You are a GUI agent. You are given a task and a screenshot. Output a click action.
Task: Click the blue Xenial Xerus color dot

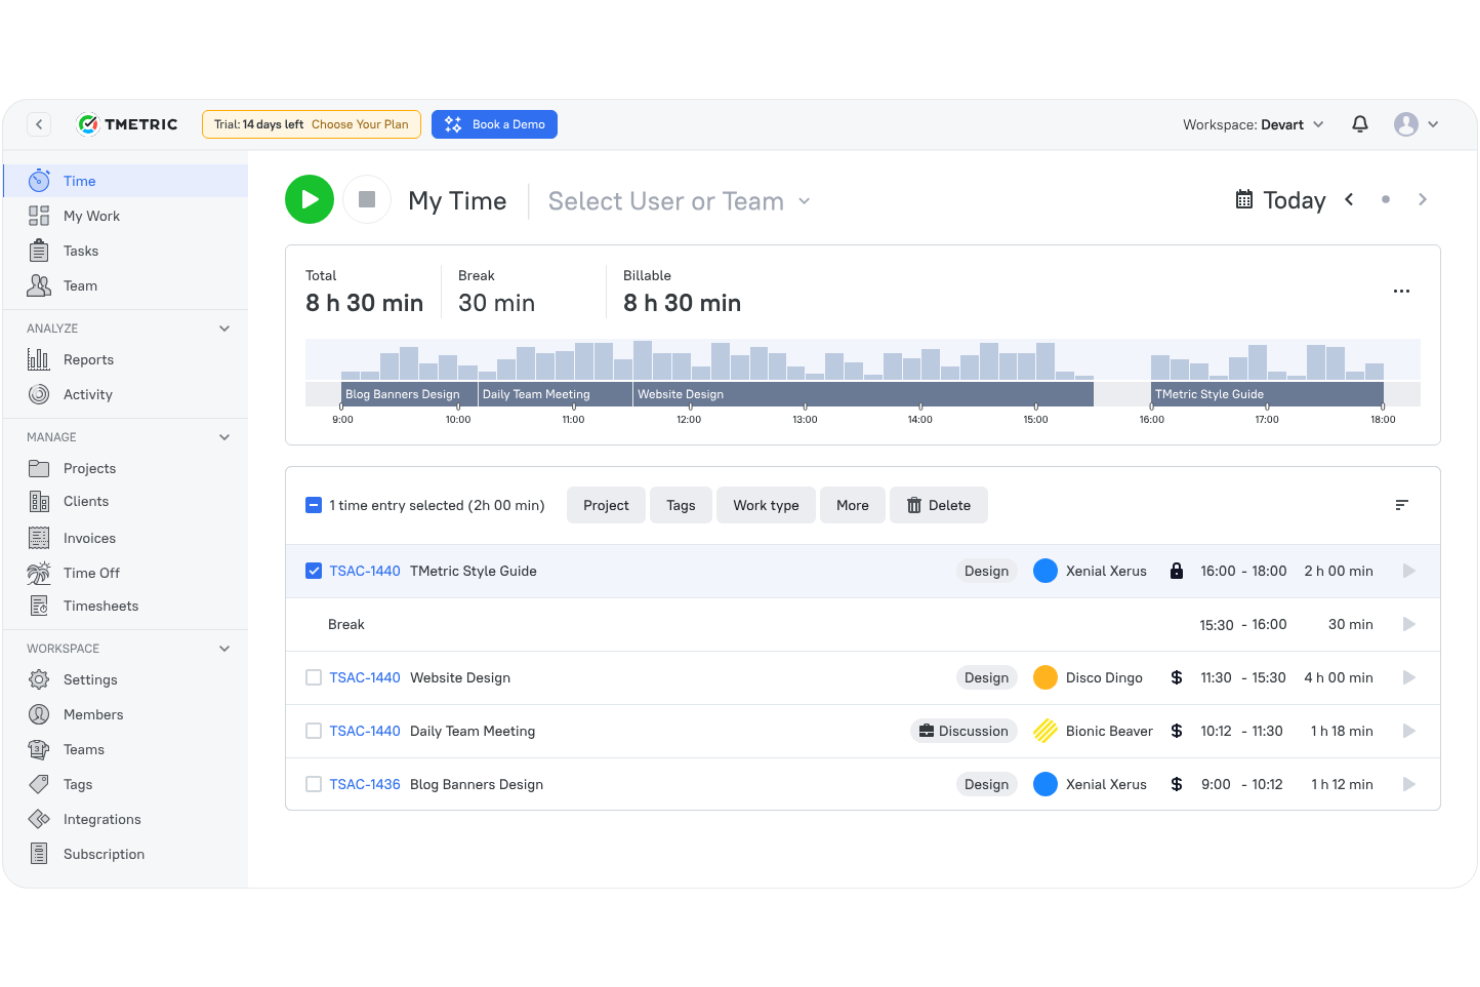coord(1045,570)
